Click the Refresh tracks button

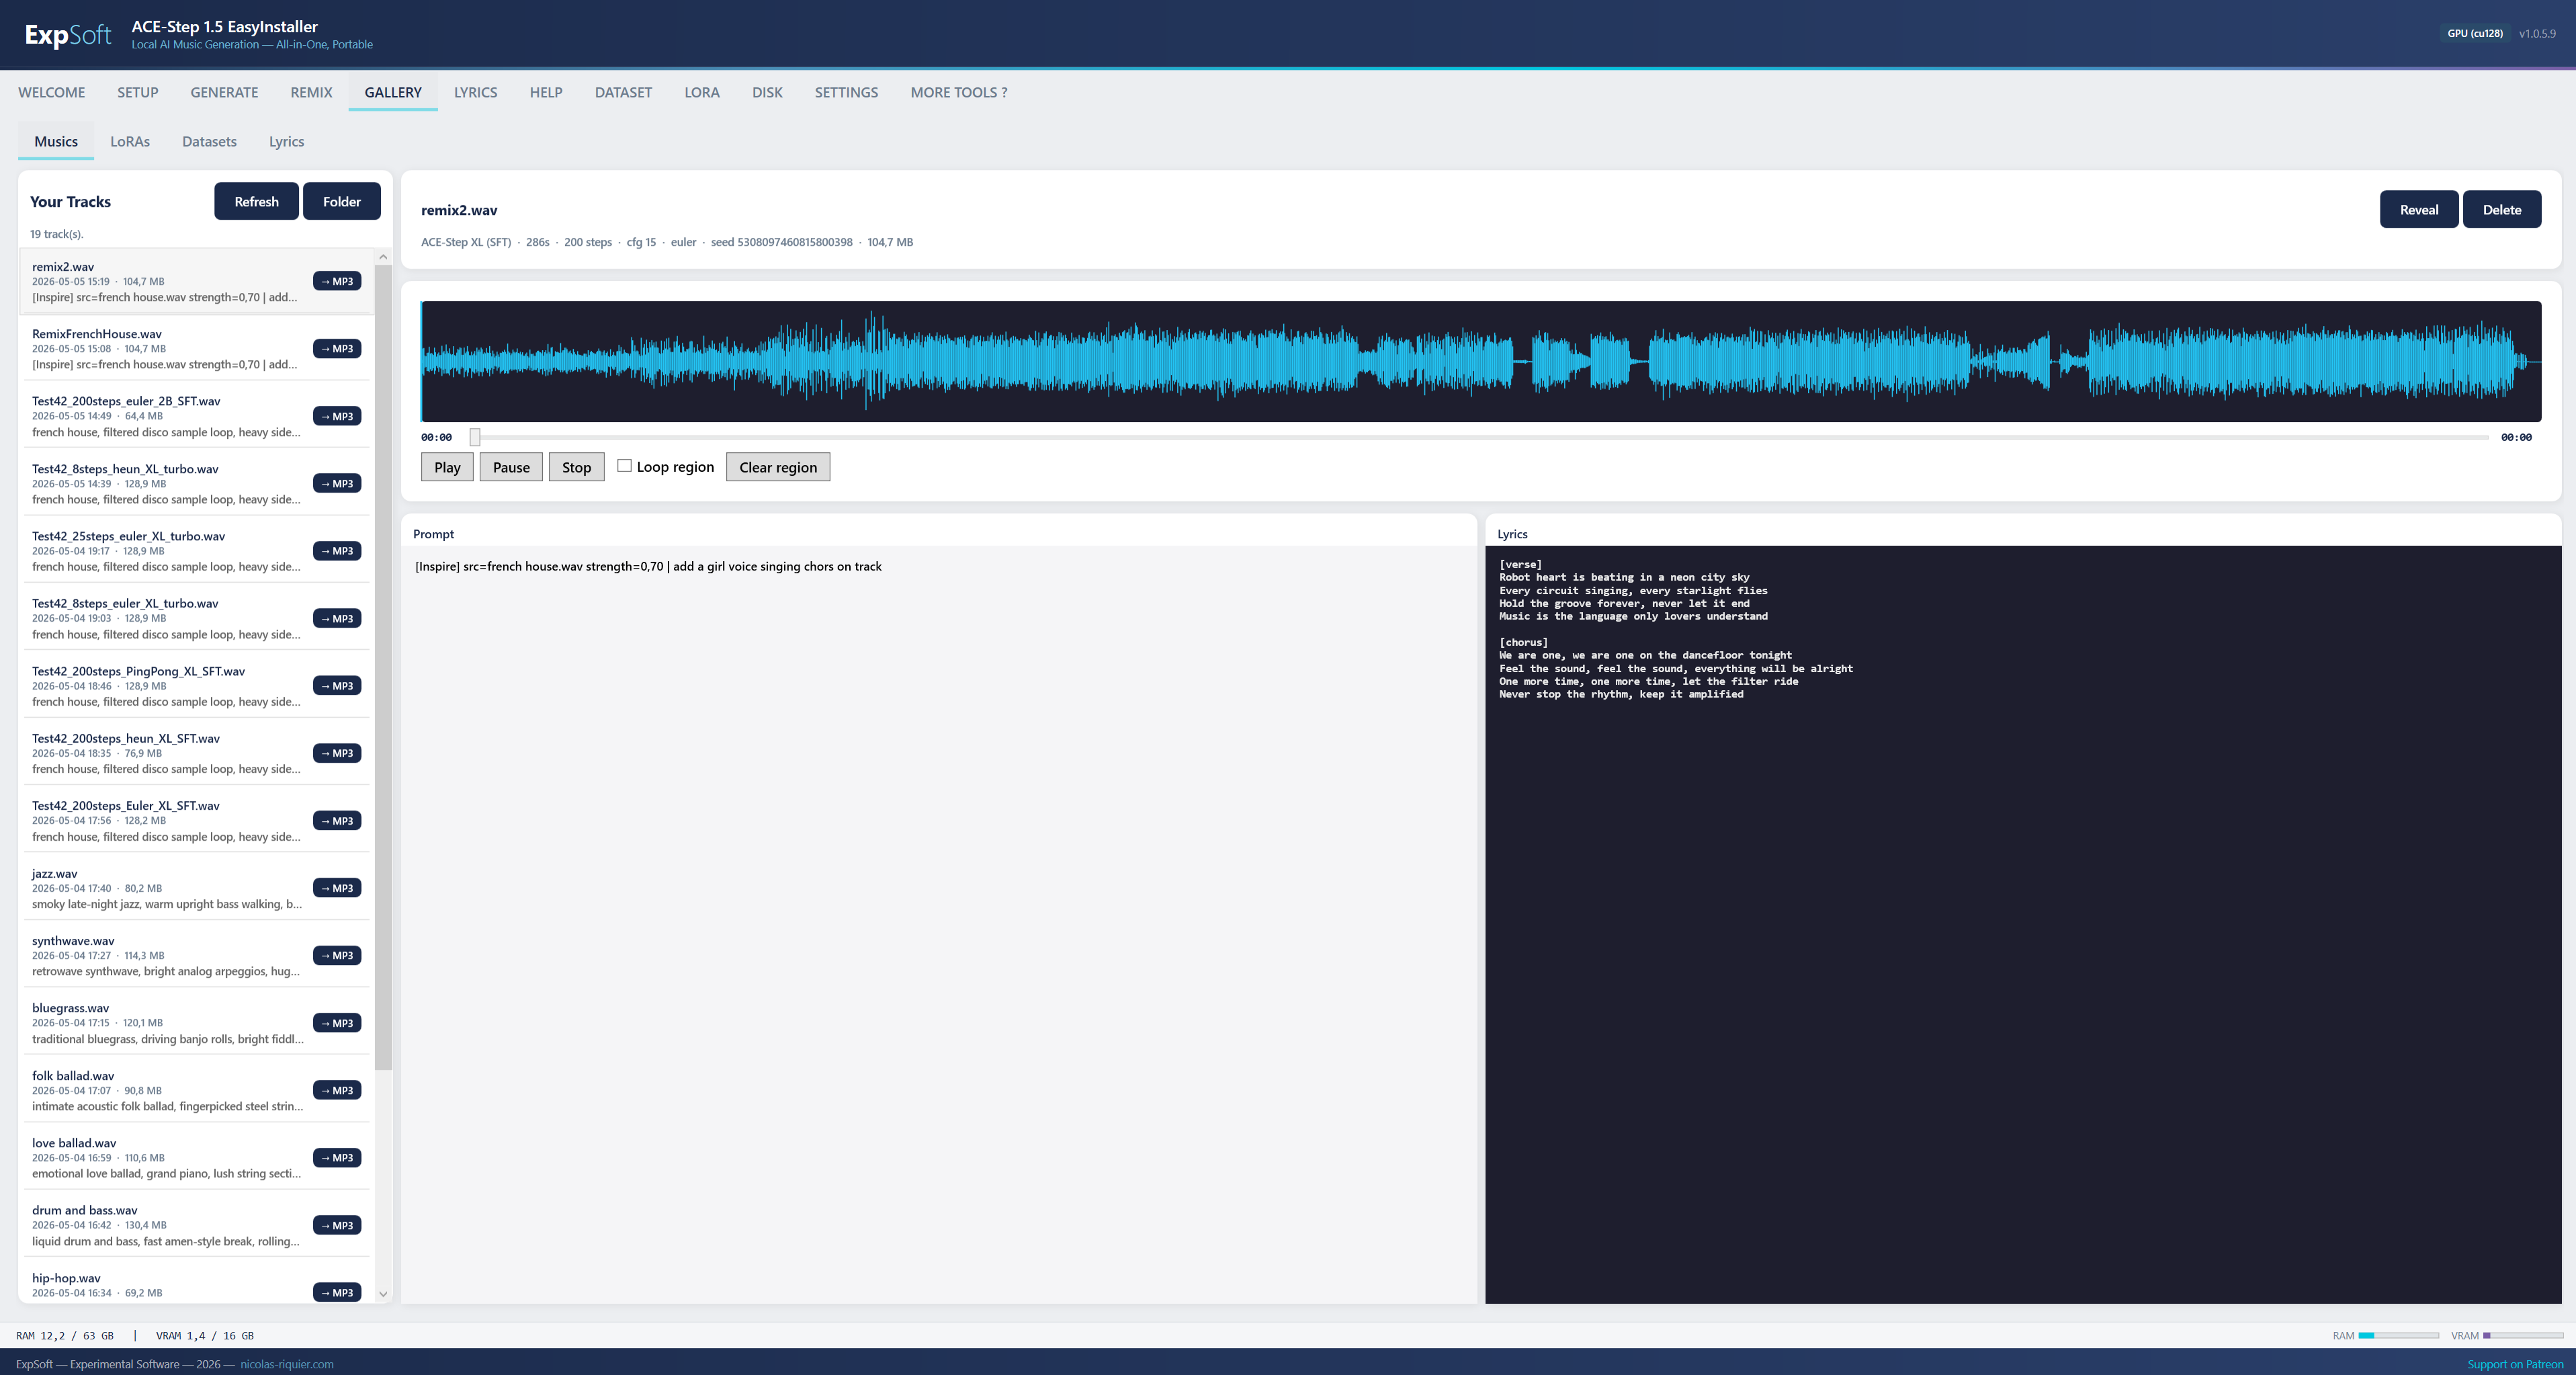coord(256,201)
